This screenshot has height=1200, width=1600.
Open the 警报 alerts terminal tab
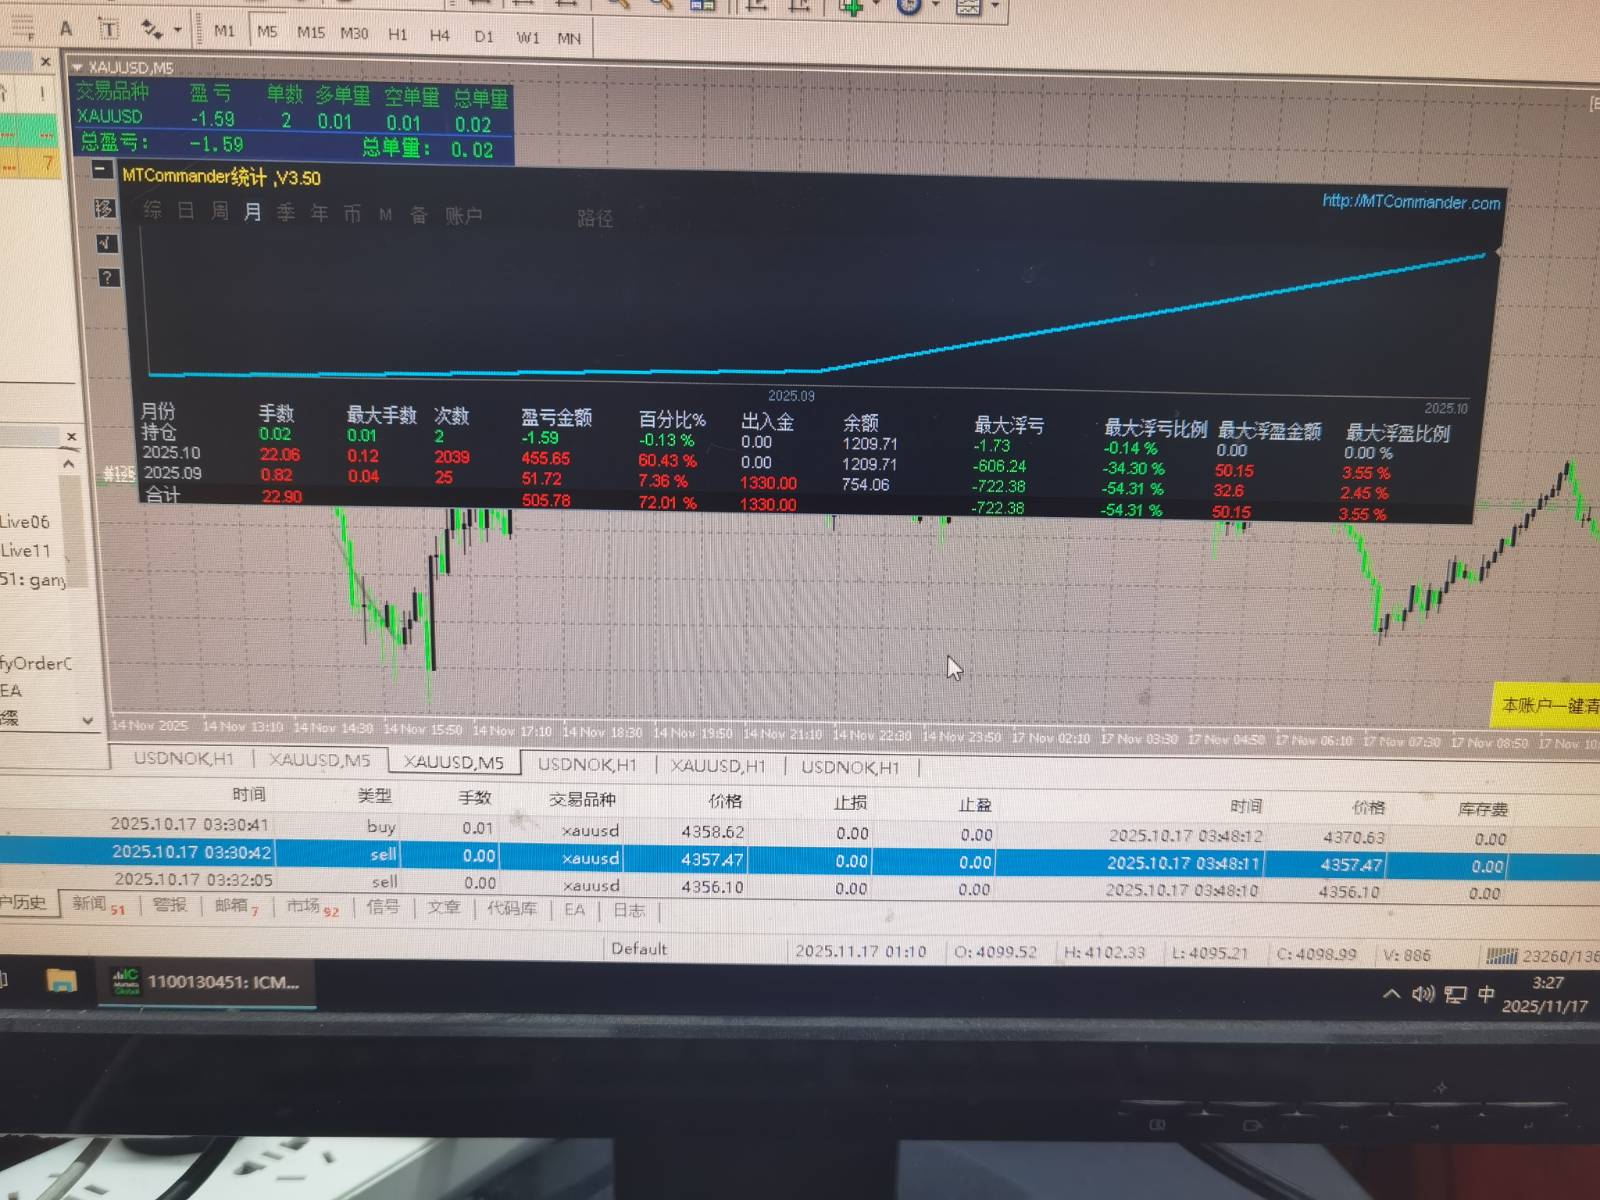pos(170,905)
